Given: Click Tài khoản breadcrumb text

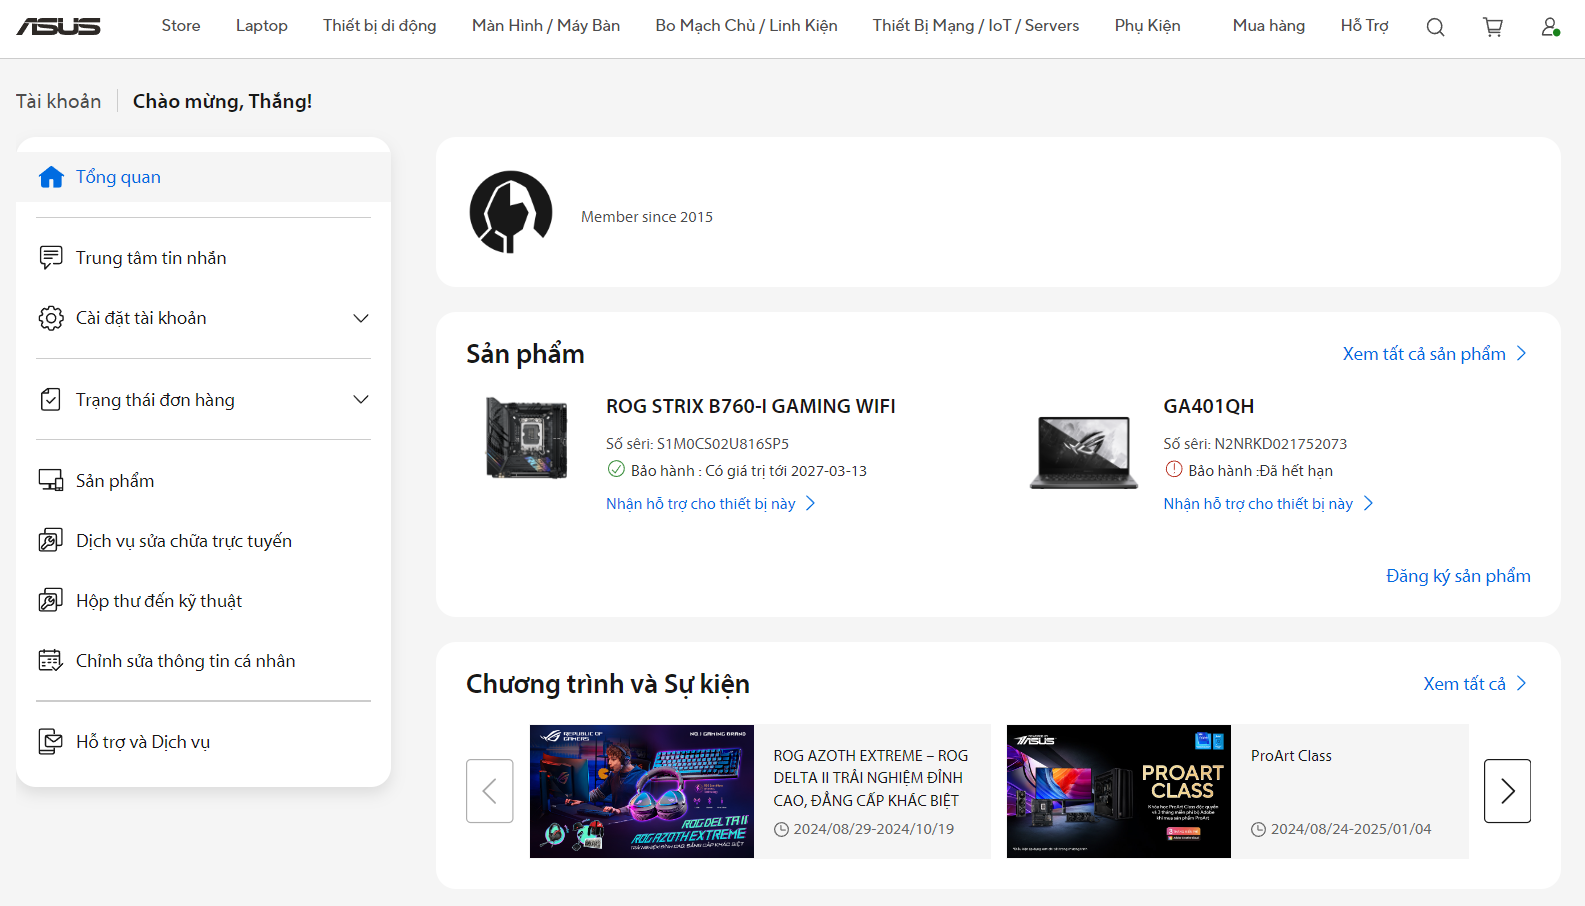Looking at the screenshot, I should pyautogui.click(x=59, y=101).
